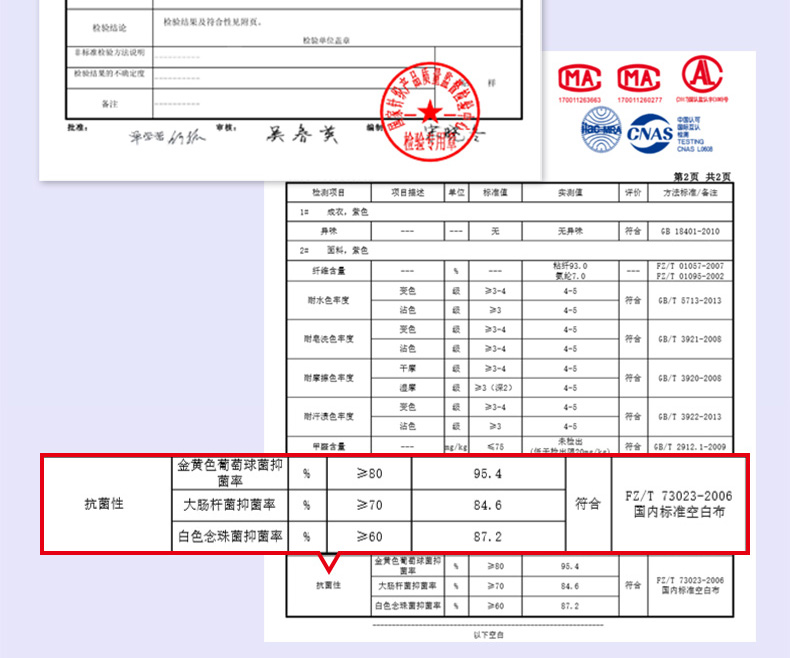Click the '检验结论' label cell
Viewport: 790px width, 658px height.
pyautogui.click(x=109, y=28)
